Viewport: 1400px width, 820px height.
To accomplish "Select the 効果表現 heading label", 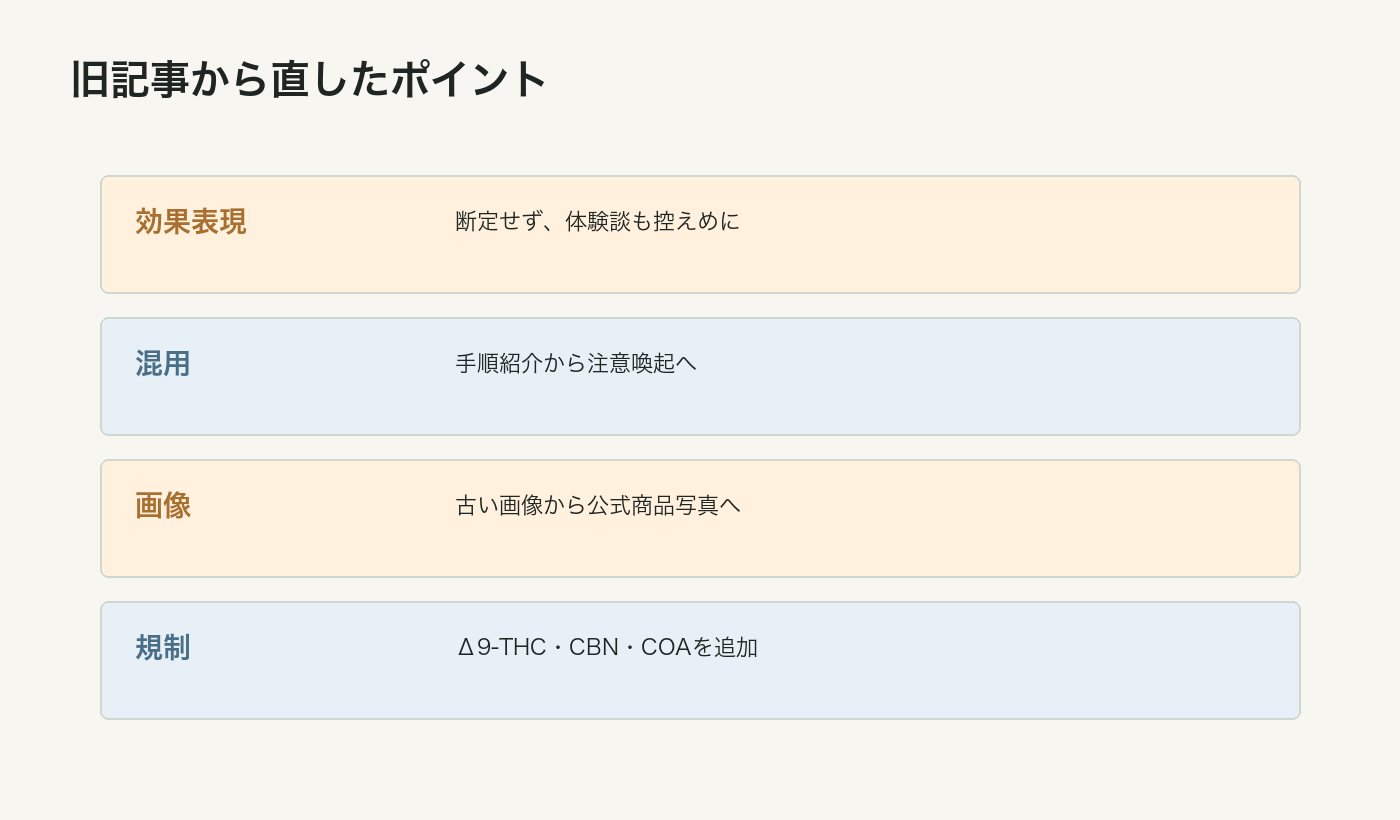I will (191, 222).
